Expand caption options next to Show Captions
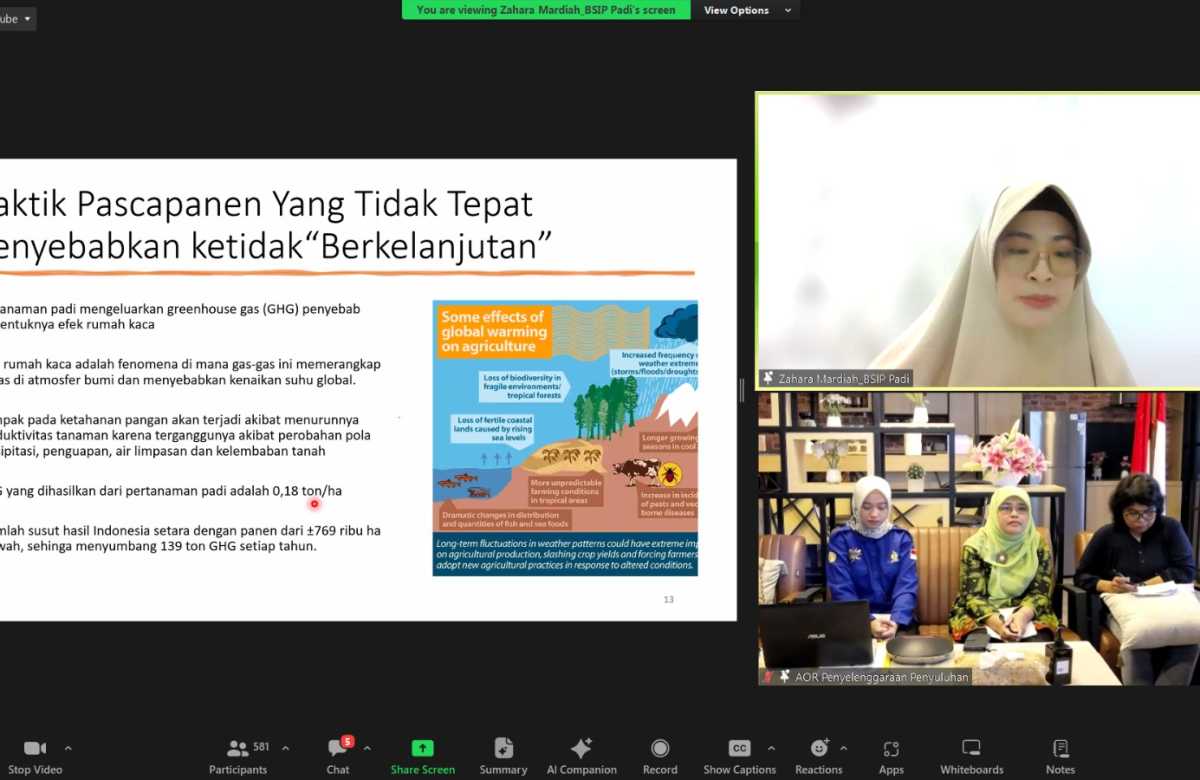This screenshot has height=780, width=1200. (x=771, y=748)
